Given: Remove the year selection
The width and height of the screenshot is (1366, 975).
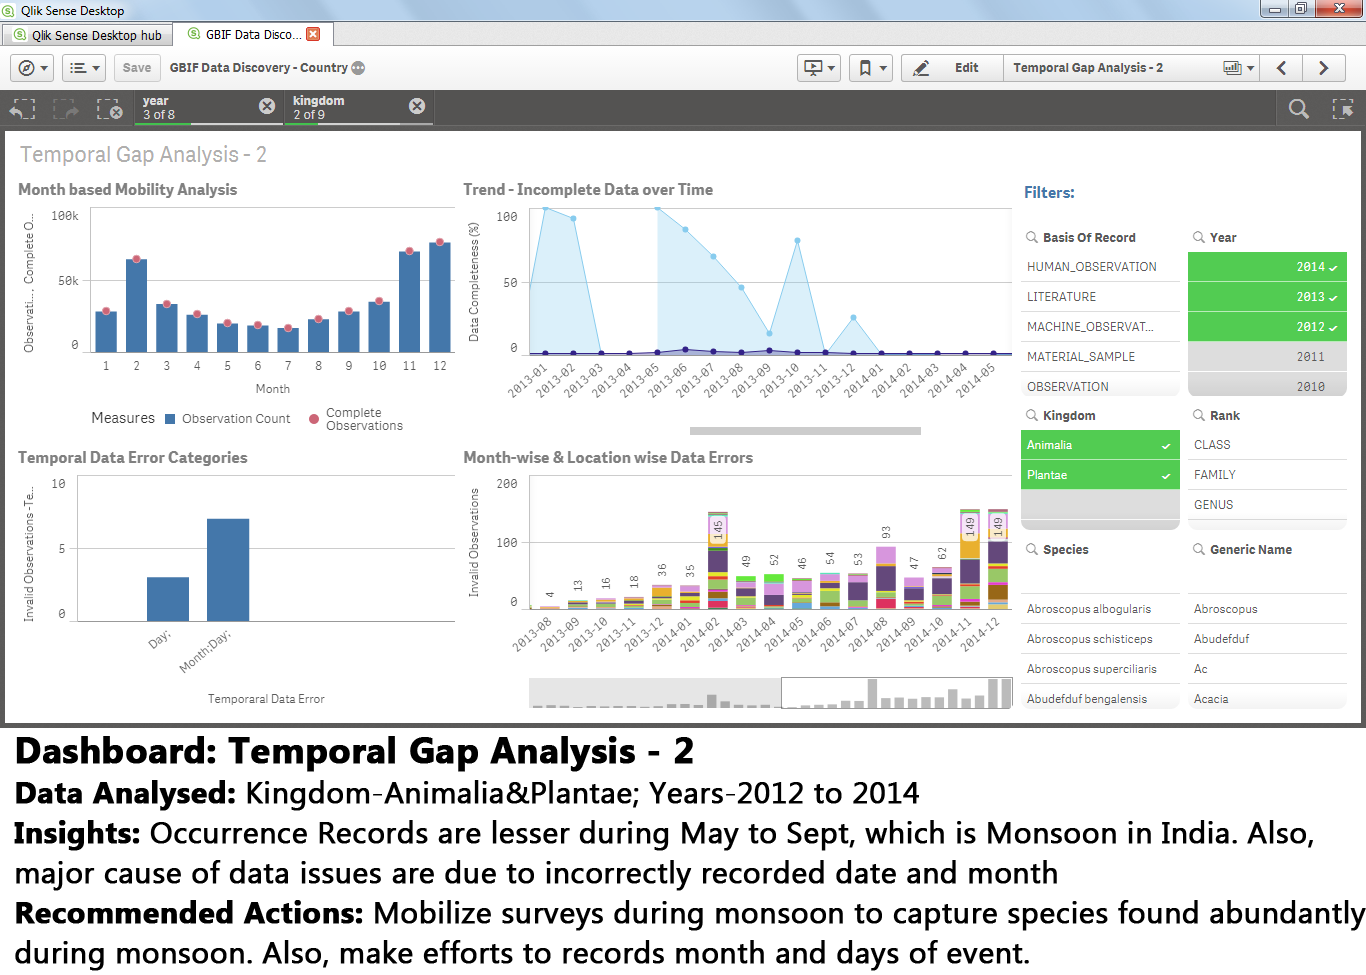Looking at the screenshot, I should [x=267, y=106].
